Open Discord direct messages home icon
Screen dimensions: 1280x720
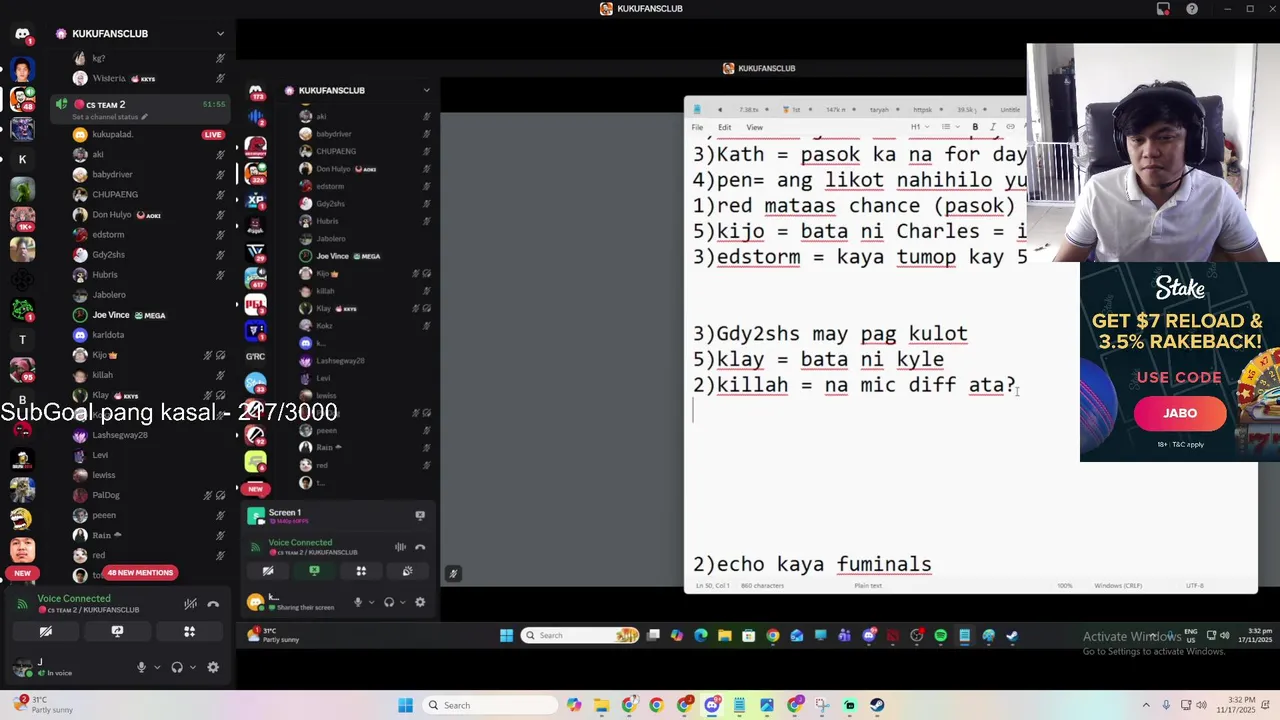point(22,34)
